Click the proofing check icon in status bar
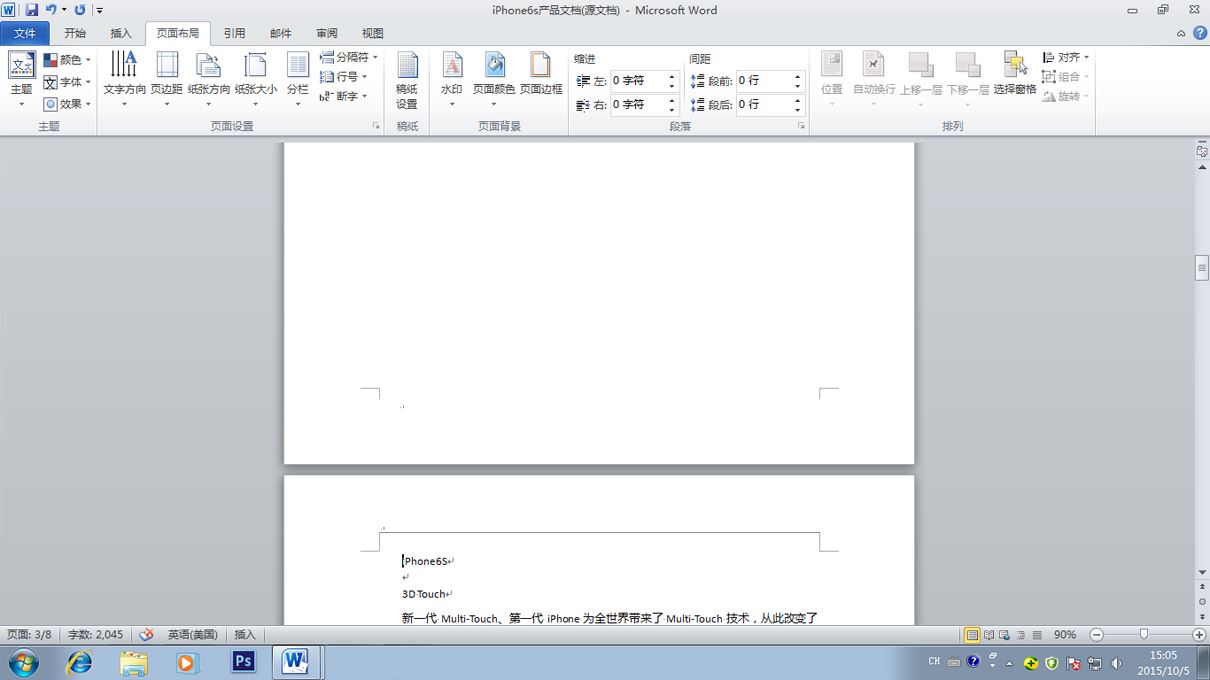The width and height of the screenshot is (1210, 680). (147, 635)
